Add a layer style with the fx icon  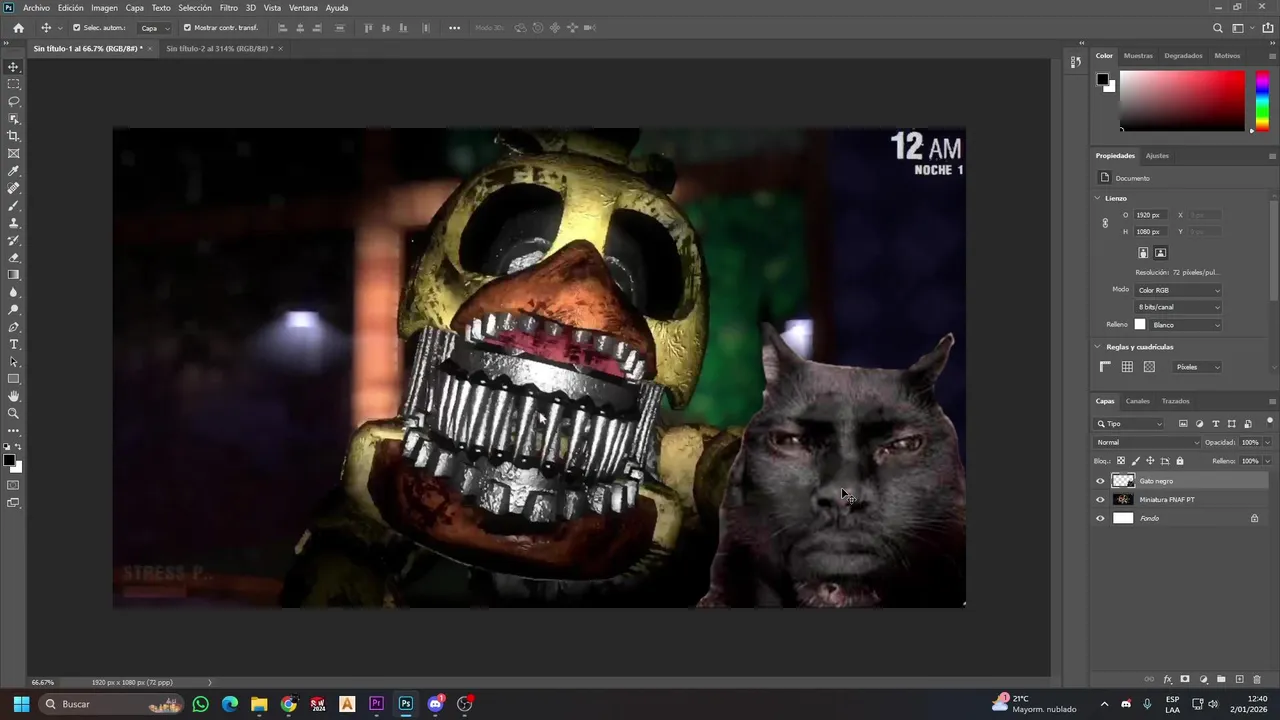pyautogui.click(x=1167, y=680)
